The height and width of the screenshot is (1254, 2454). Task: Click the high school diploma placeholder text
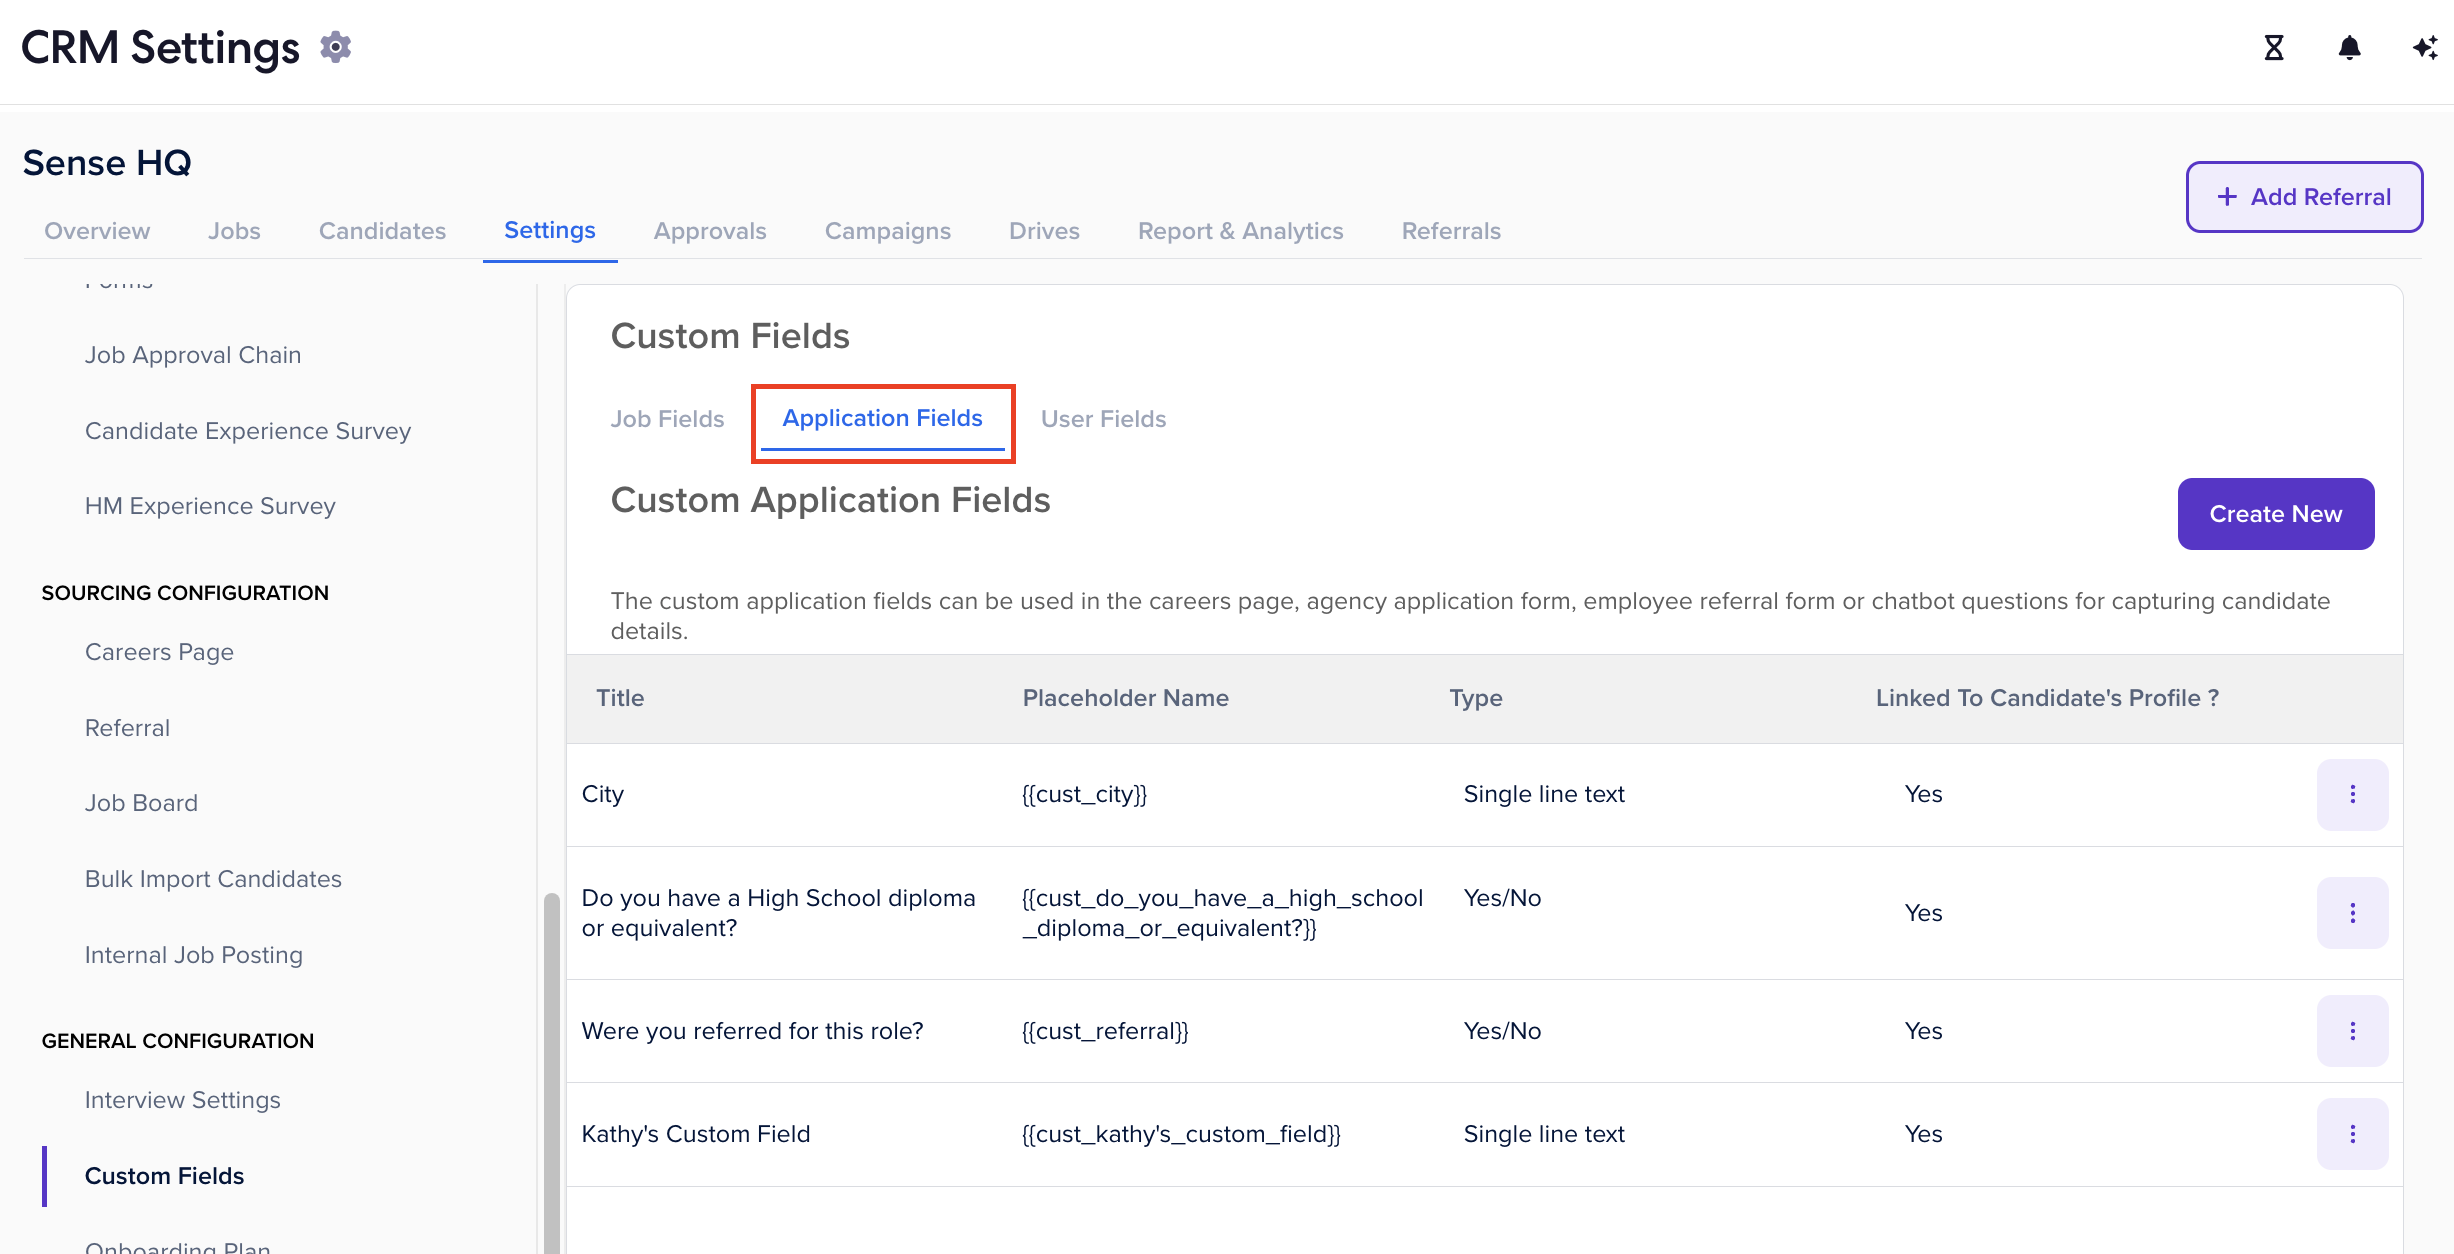1222,913
